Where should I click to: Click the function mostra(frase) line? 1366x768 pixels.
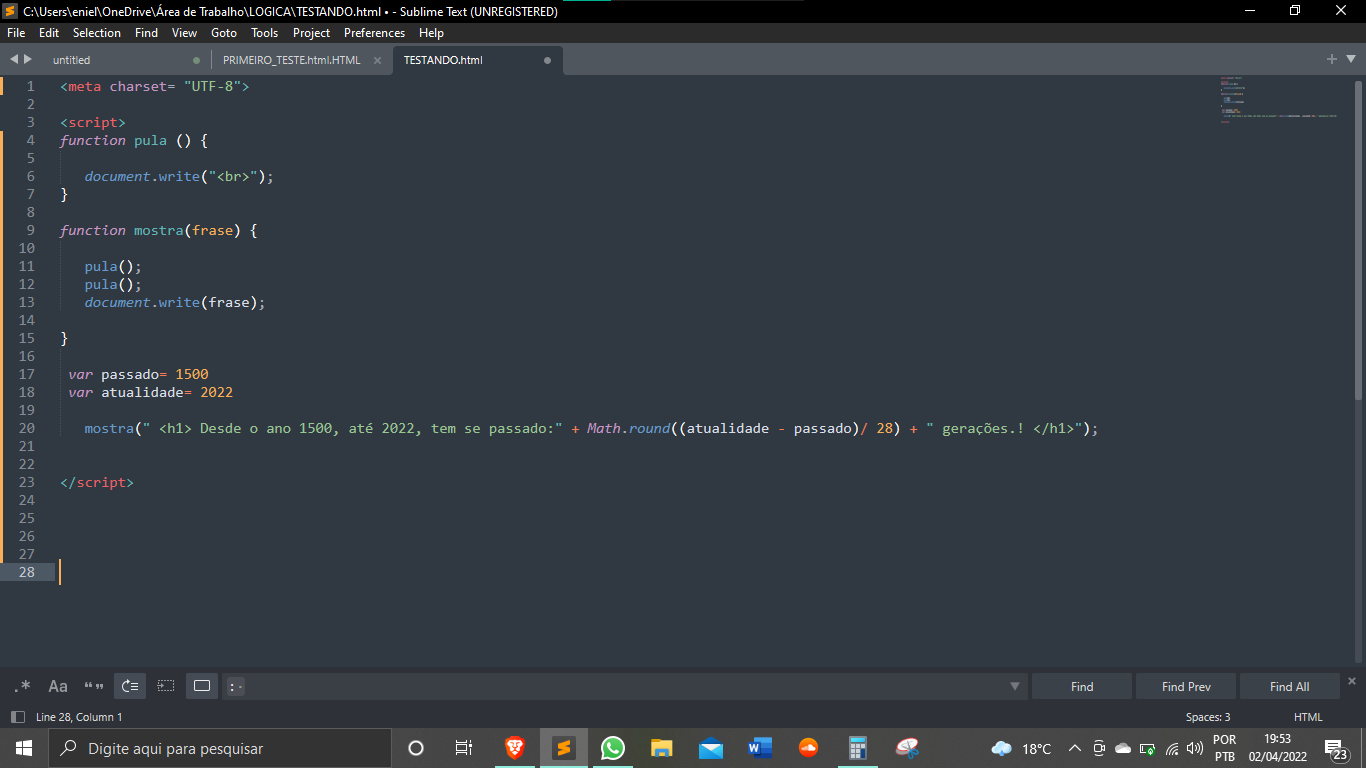click(x=158, y=230)
